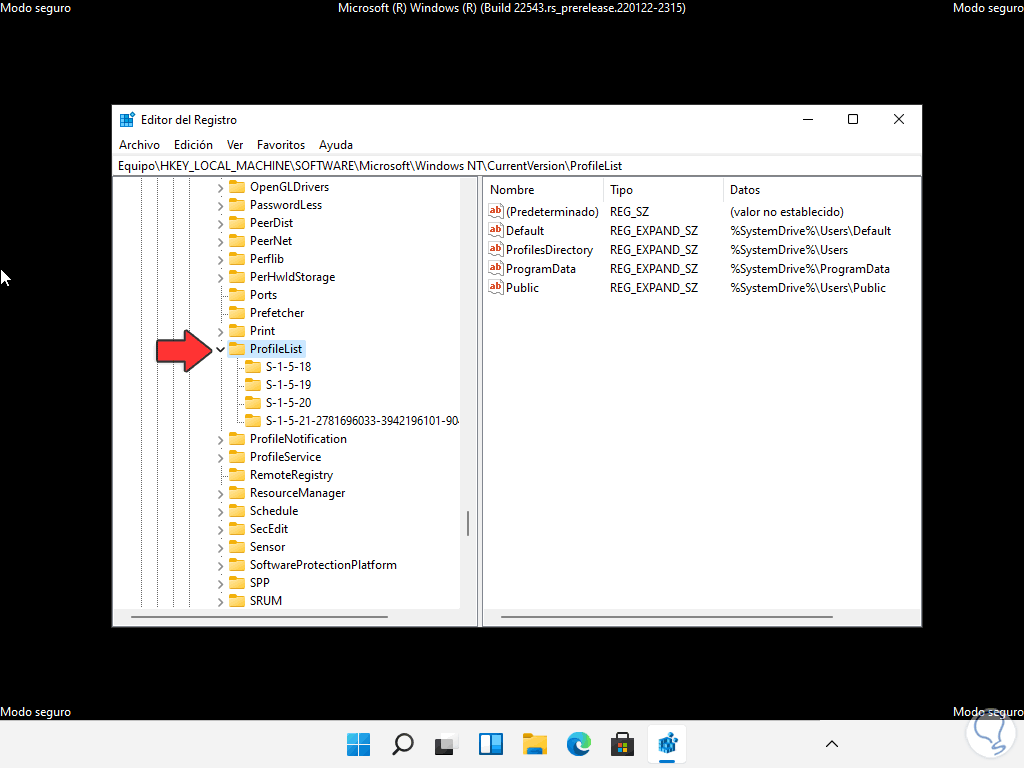Expand the PasswordLess key

pyautogui.click(x=221, y=206)
